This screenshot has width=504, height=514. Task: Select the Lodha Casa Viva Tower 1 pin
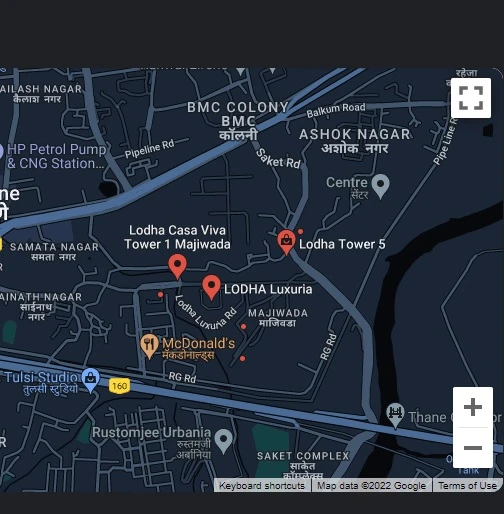tap(177, 266)
